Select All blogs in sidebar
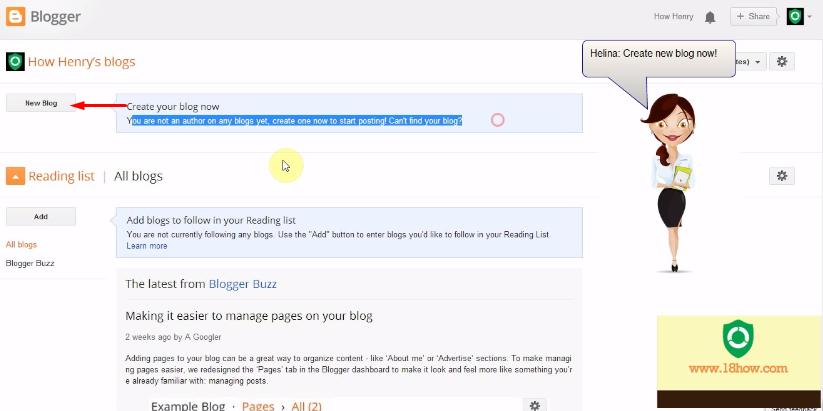The image size is (823, 411). coord(22,245)
